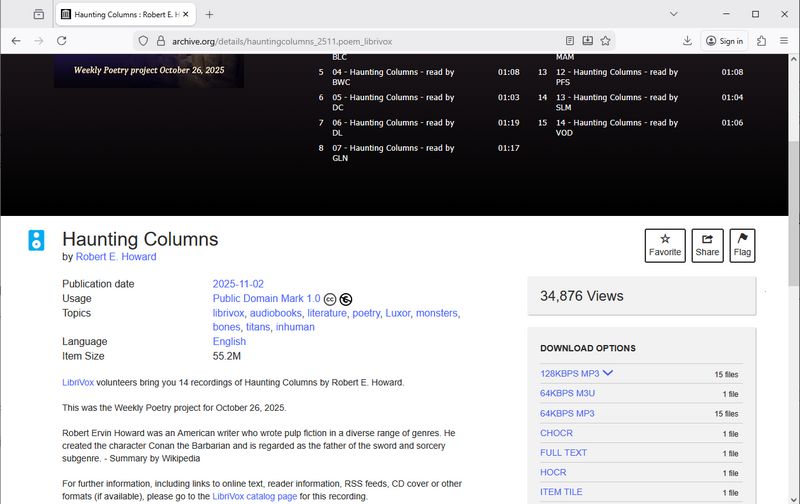Play track 13 read by SLM
800x504 pixels.
[x=641, y=103]
